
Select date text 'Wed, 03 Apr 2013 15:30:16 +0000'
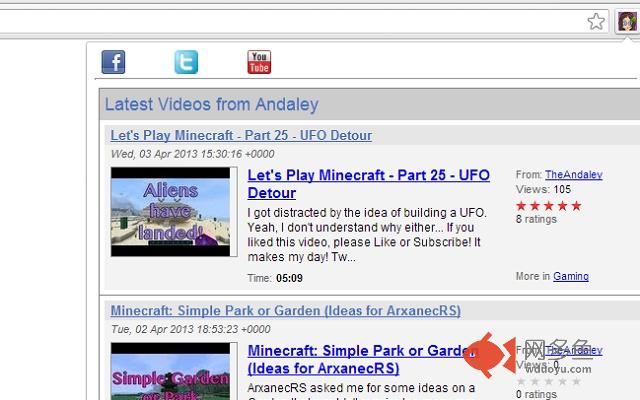coord(193,154)
